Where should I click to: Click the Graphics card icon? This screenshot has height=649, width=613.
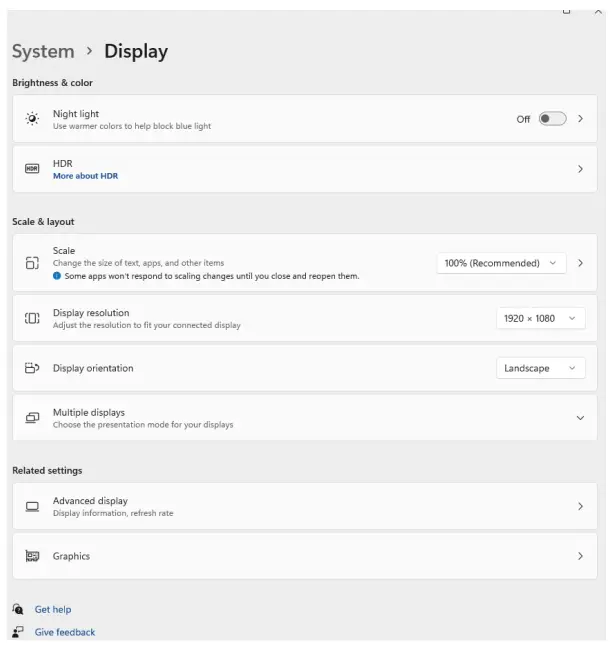(x=32, y=556)
